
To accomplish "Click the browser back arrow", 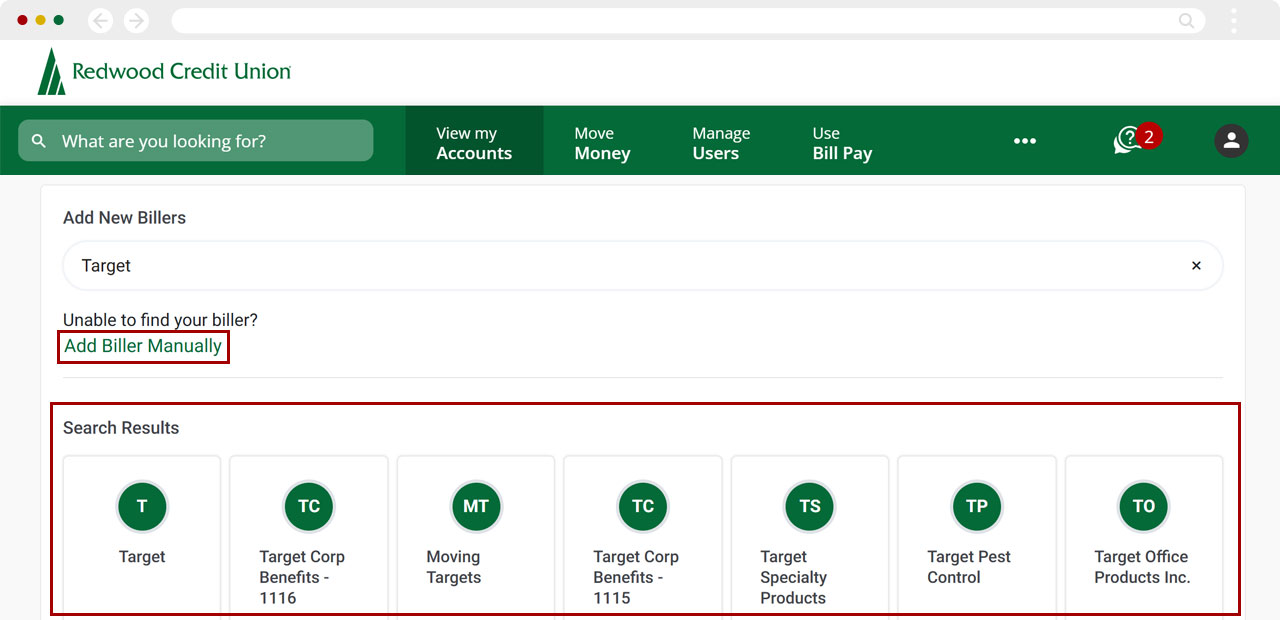I will (101, 21).
